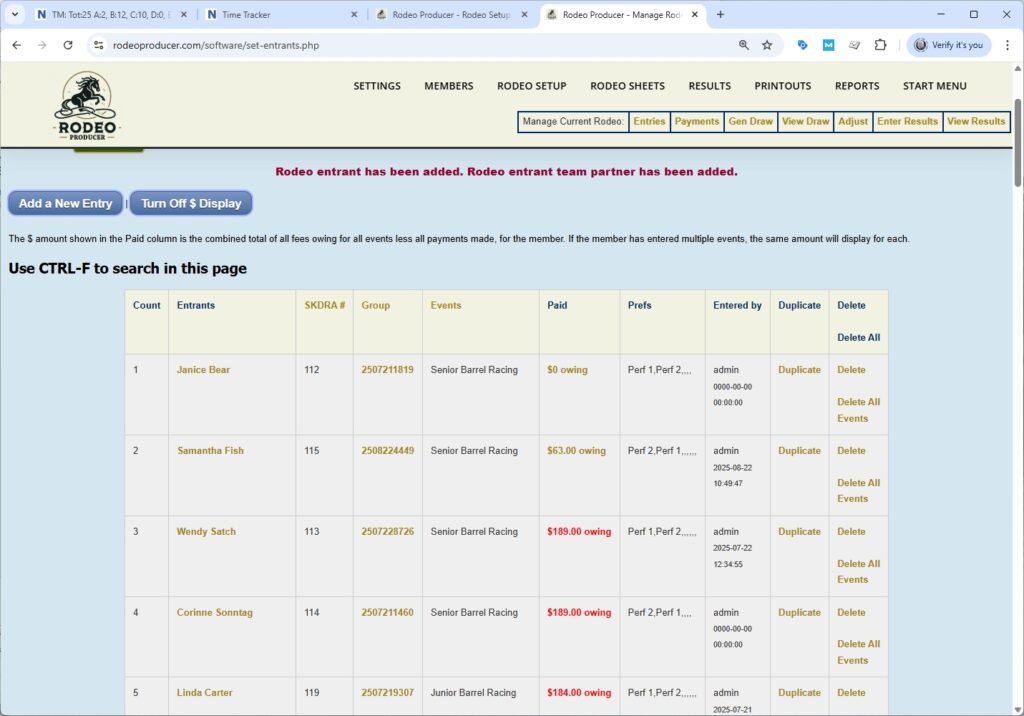Expand the tab search dropdown arrow

(14, 15)
